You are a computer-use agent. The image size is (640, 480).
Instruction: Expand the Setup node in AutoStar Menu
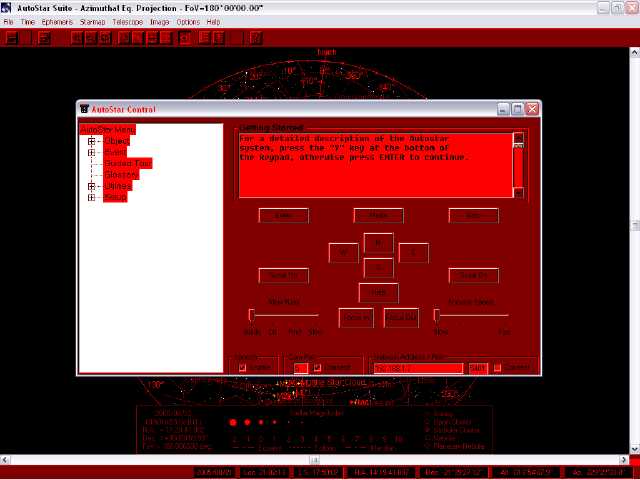pyautogui.click(x=91, y=198)
